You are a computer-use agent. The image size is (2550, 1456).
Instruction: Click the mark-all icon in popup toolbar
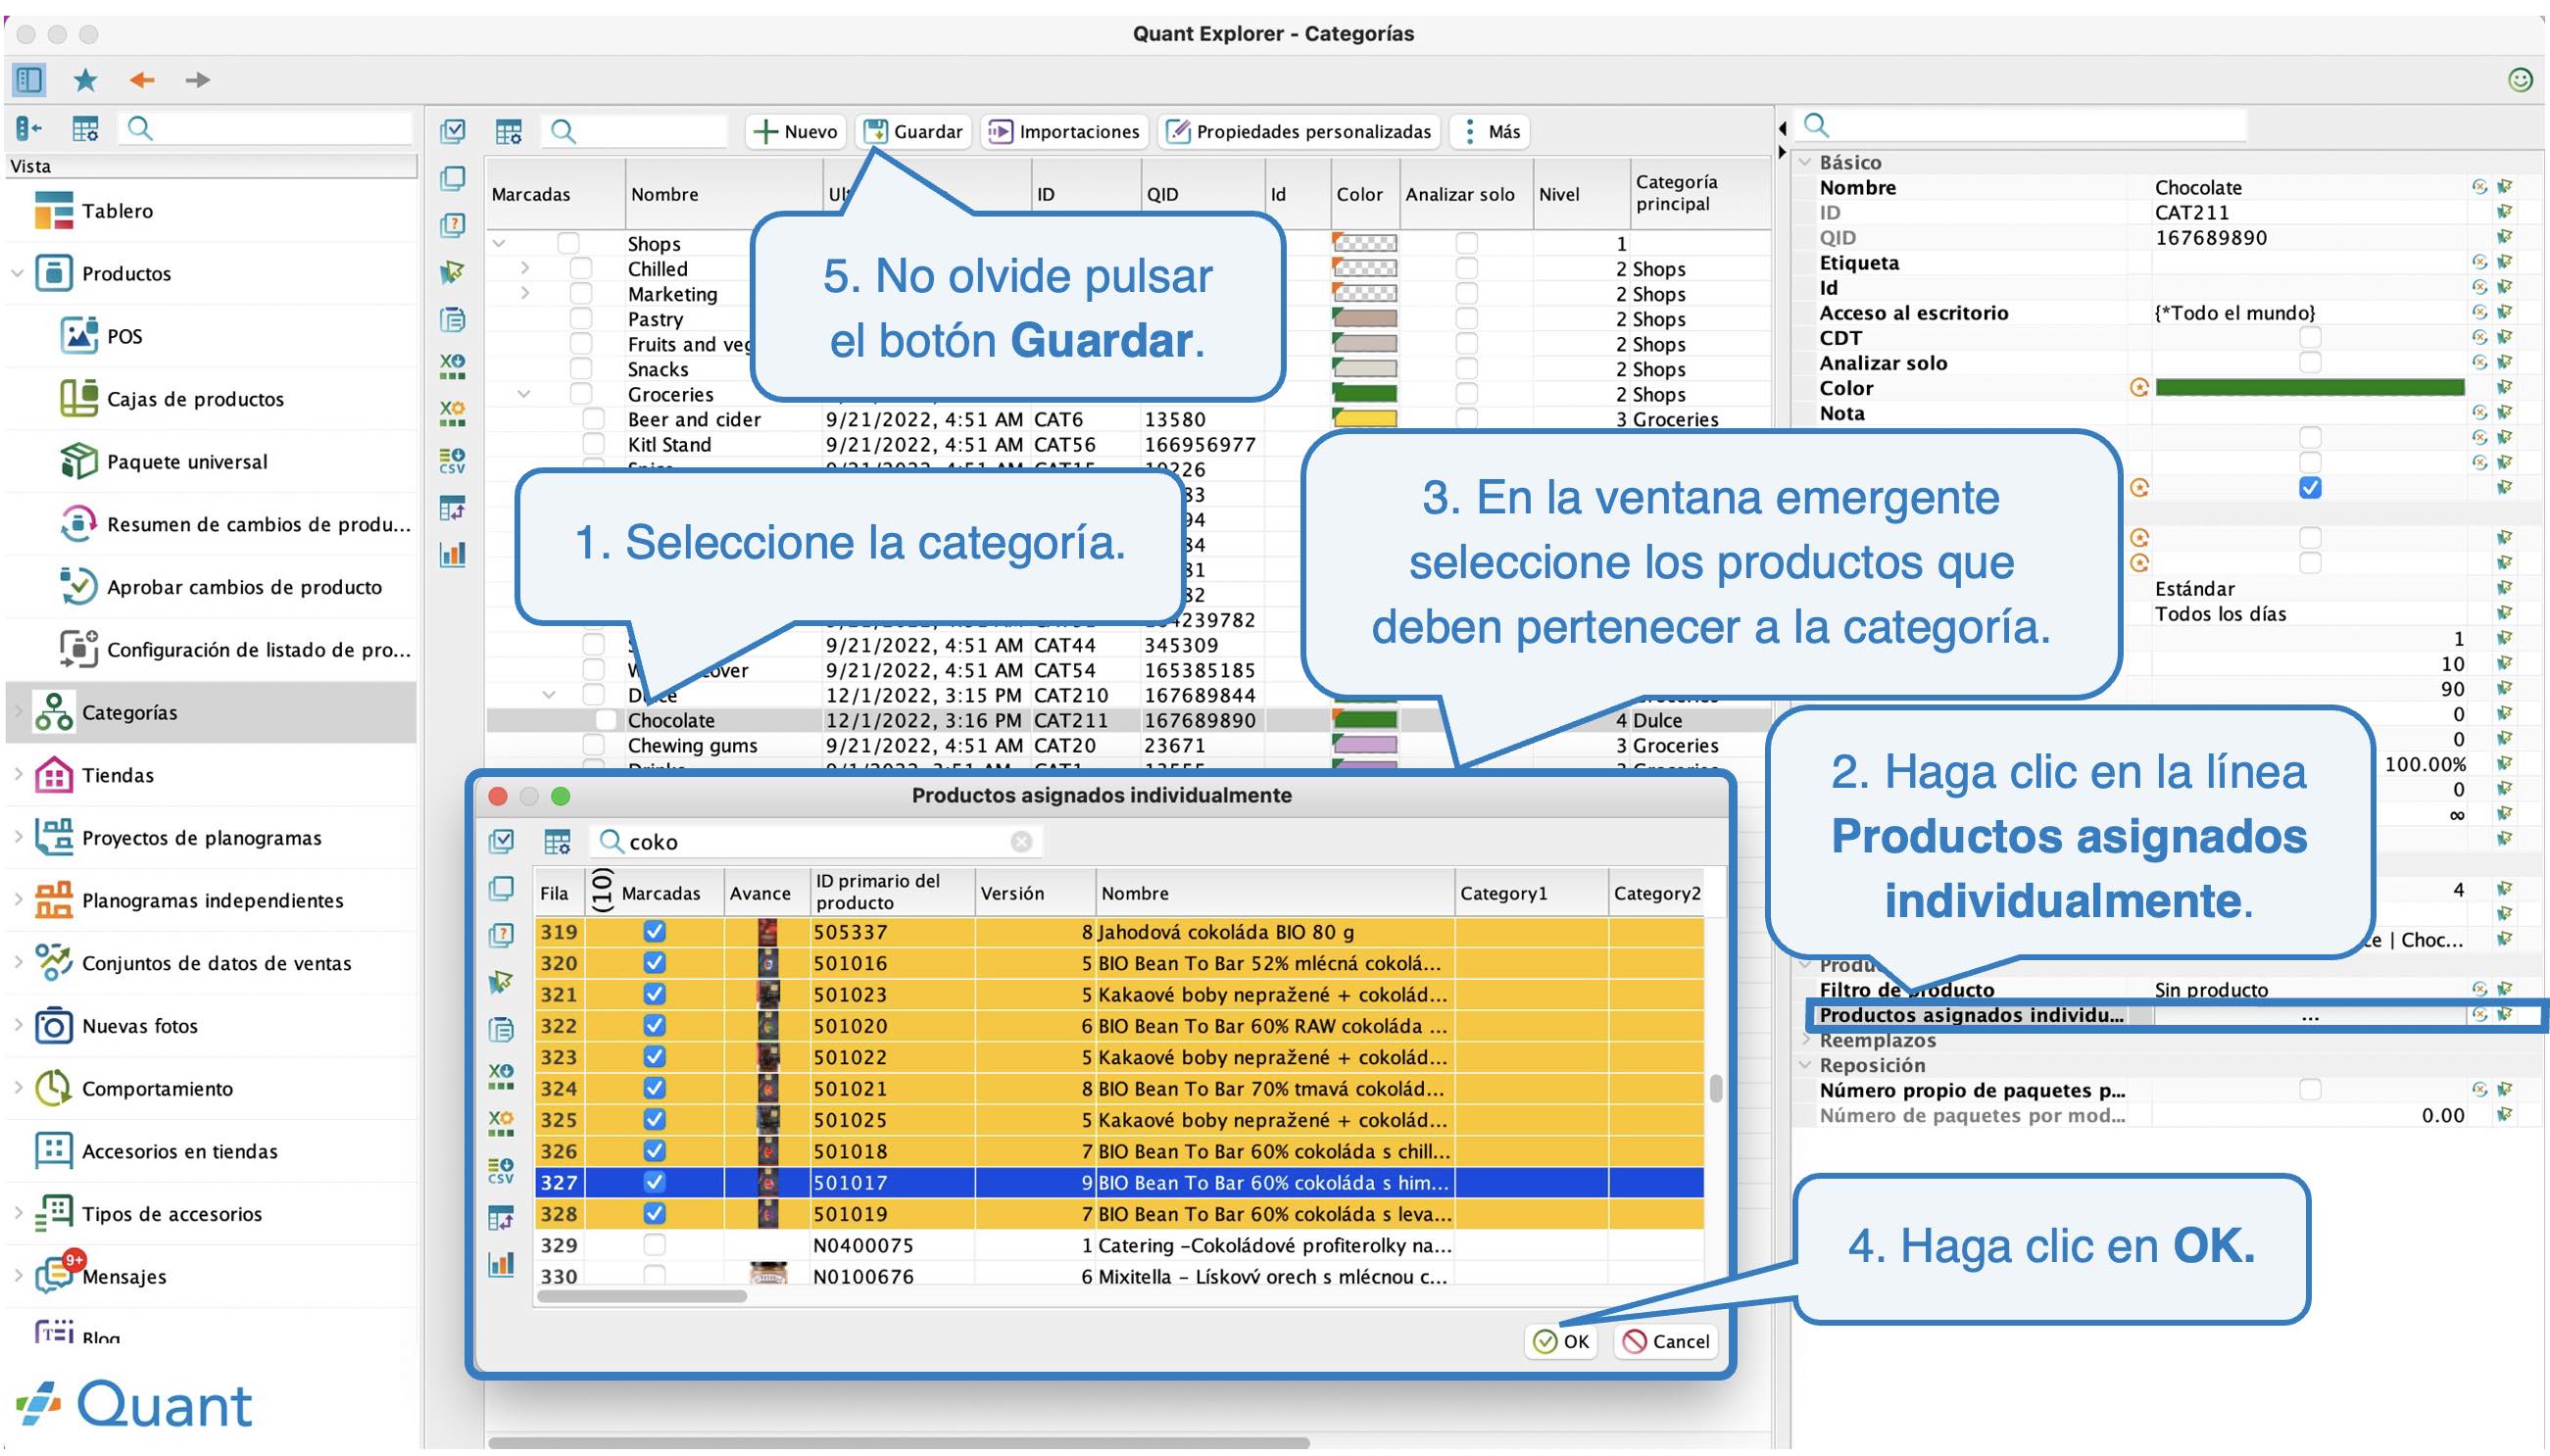[501, 841]
